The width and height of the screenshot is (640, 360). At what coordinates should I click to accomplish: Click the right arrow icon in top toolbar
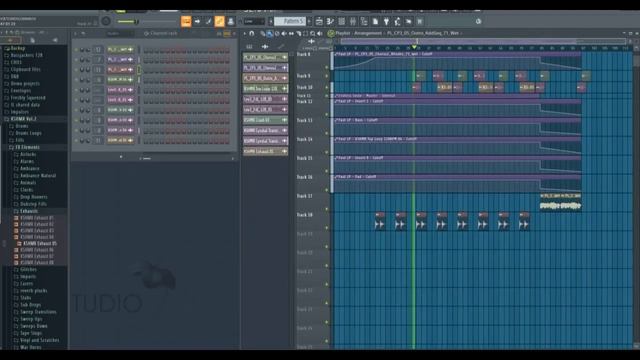coord(198,21)
